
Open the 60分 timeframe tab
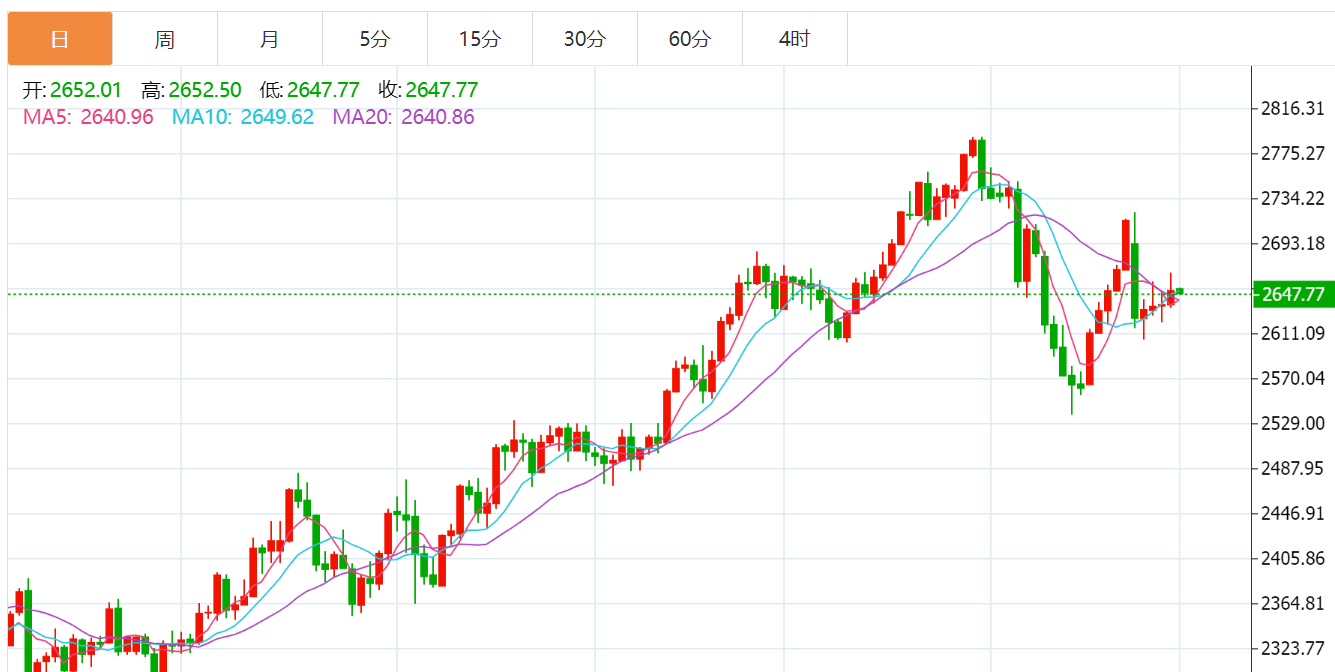tap(690, 40)
